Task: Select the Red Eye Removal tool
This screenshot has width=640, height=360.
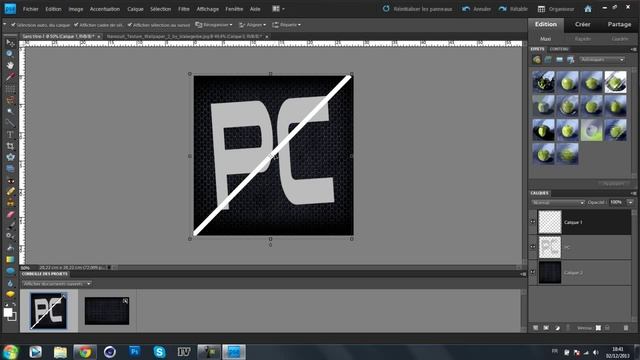Action: tap(10, 180)
